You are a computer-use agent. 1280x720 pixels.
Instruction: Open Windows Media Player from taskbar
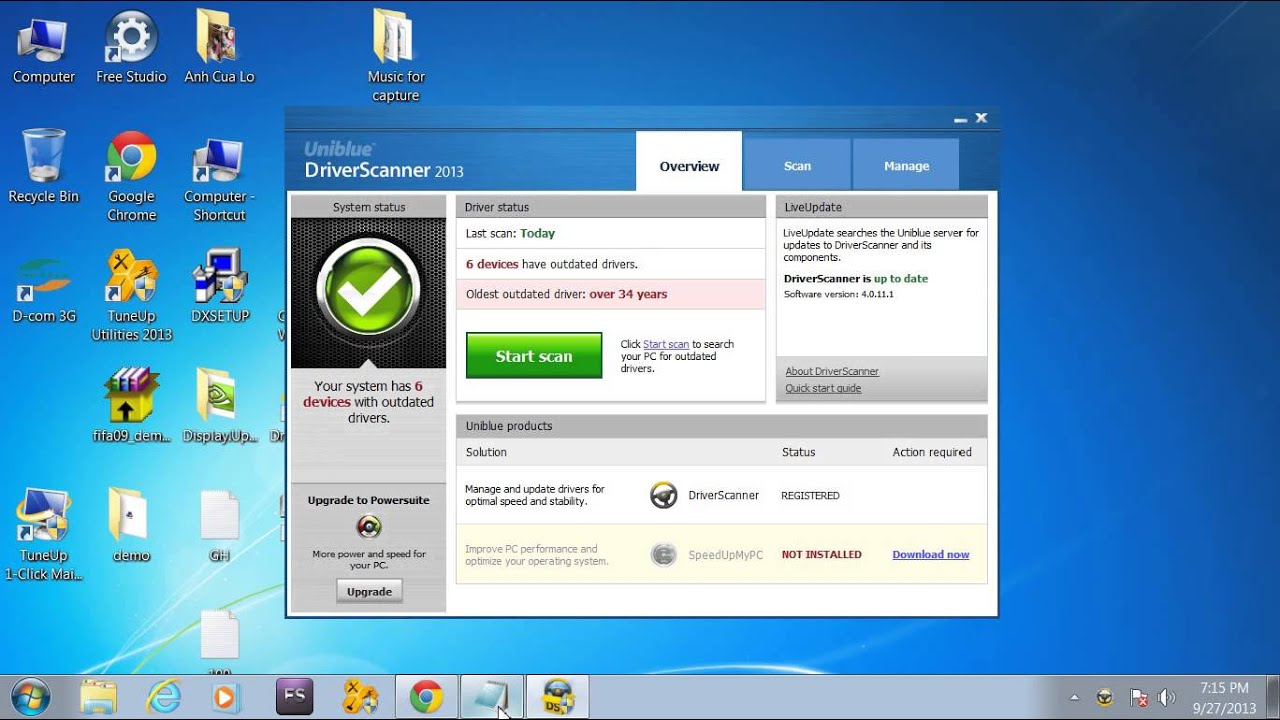226,696
